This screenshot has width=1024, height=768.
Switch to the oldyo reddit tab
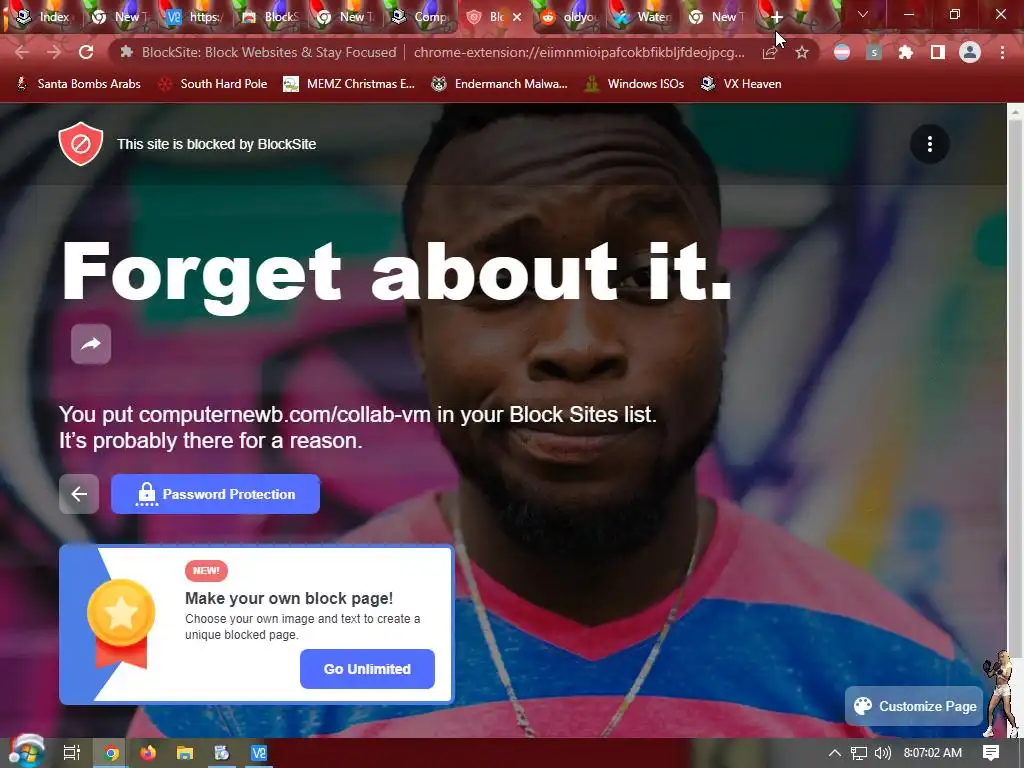tap(569, 17)
